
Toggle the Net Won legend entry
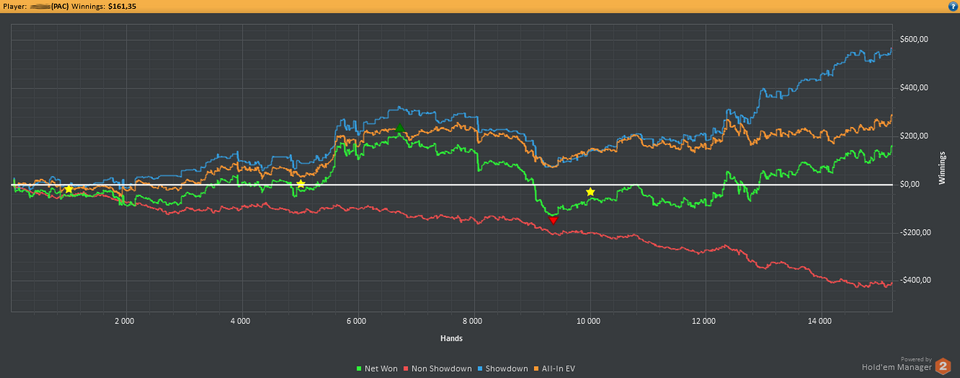click(x=377, y=368)
